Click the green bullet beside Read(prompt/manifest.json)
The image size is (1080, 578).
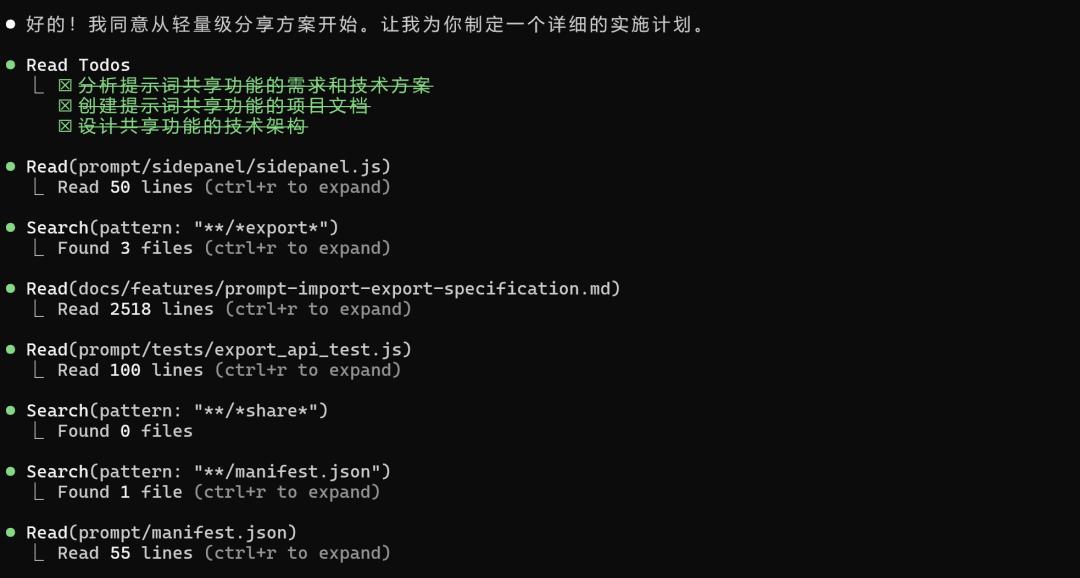pyautogui.click(x=10, y=533)
